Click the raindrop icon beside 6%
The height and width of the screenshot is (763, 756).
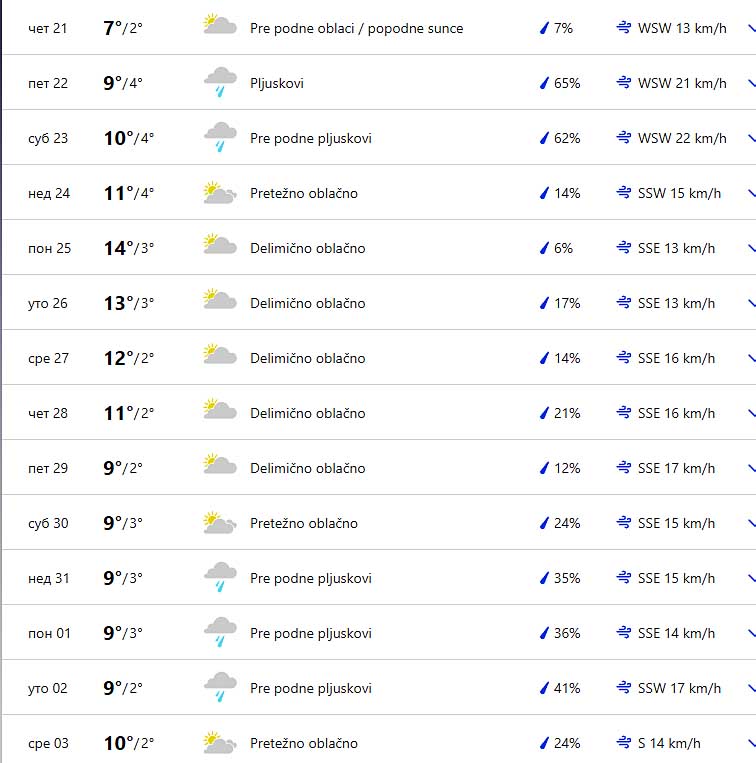point(545,248)
